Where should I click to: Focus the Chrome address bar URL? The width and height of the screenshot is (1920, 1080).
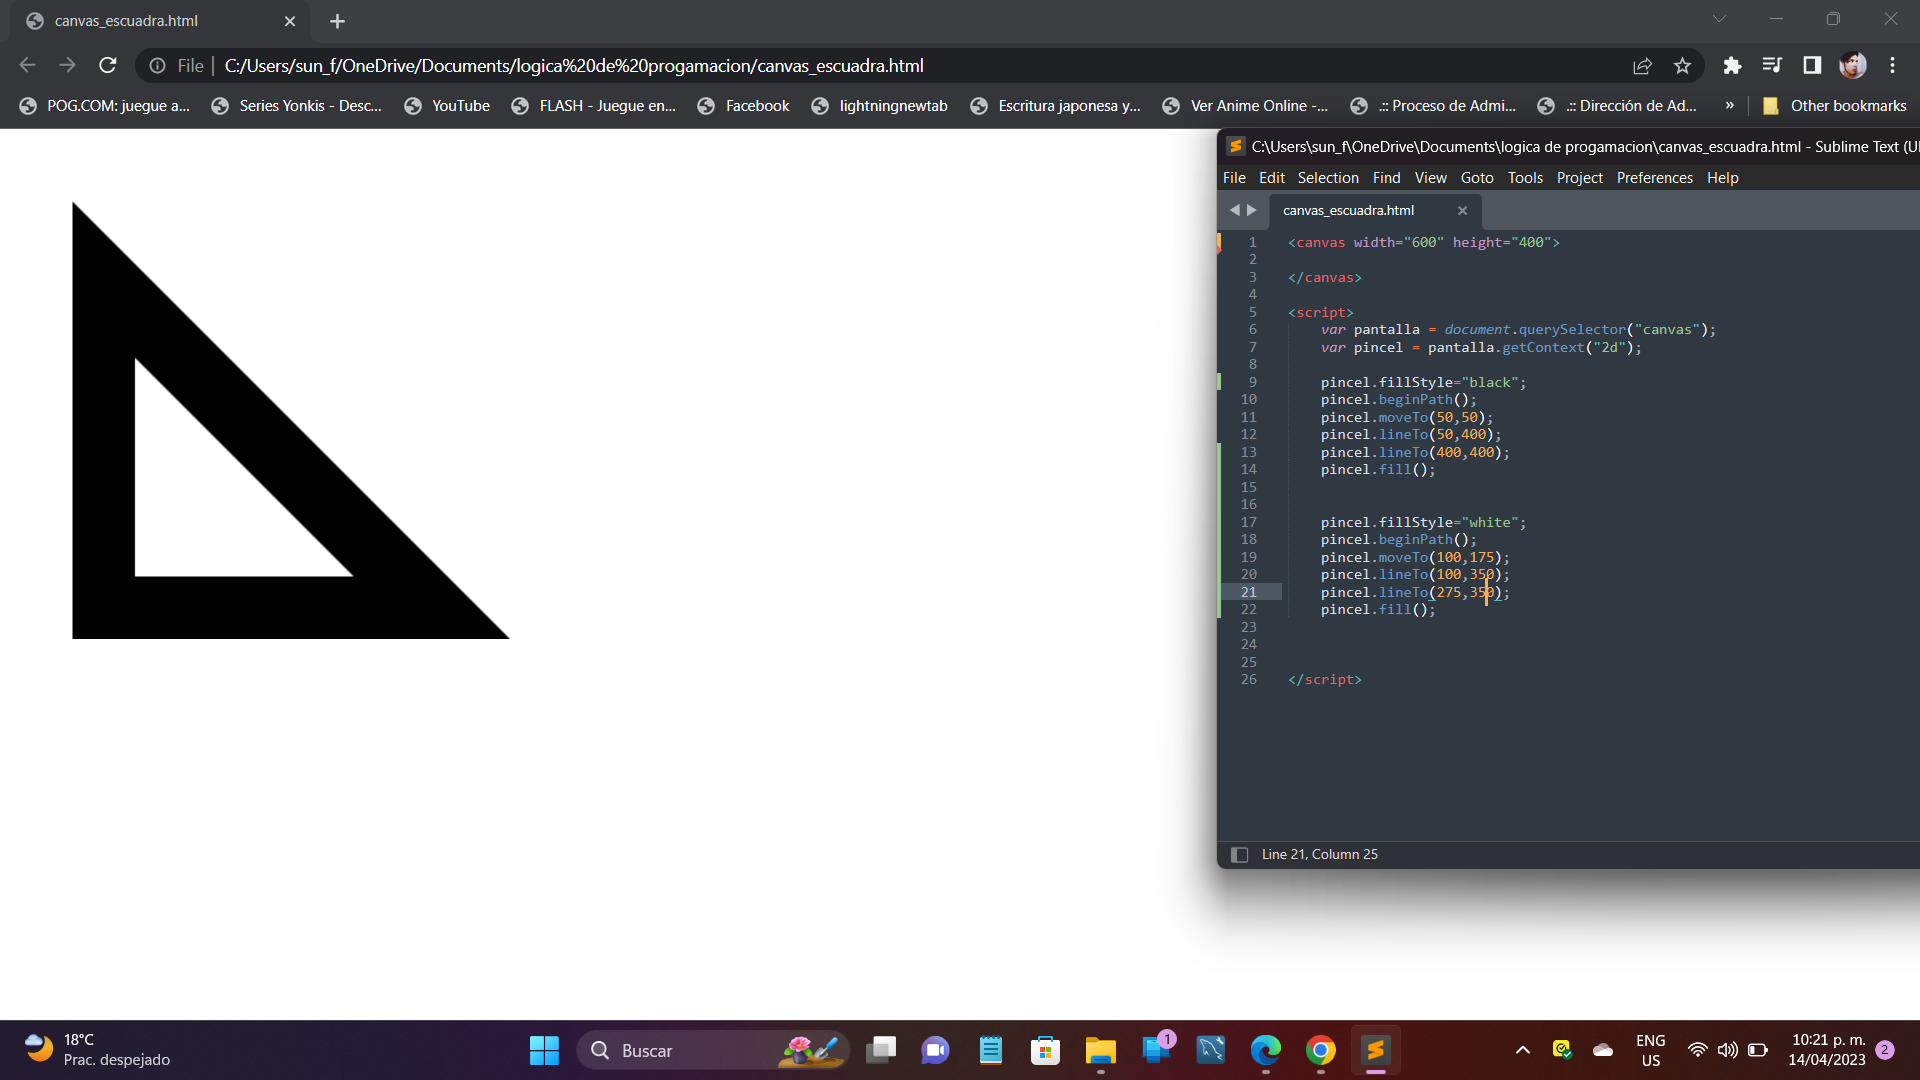(574, 66)
